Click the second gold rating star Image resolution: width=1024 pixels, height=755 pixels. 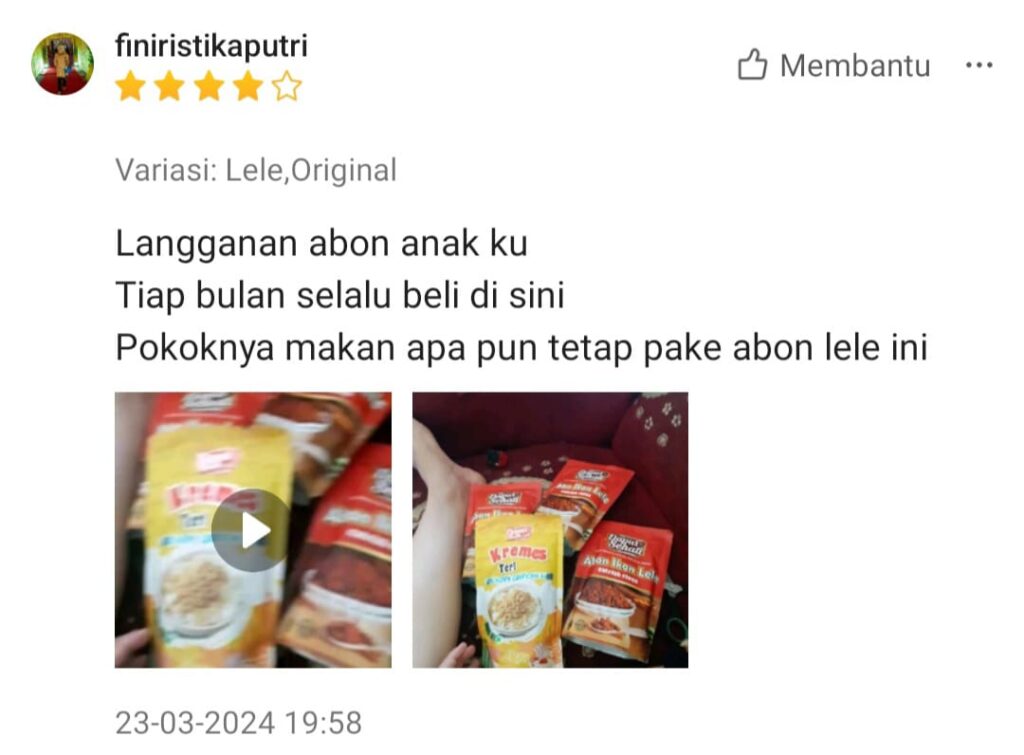click(x=170, y=86)
